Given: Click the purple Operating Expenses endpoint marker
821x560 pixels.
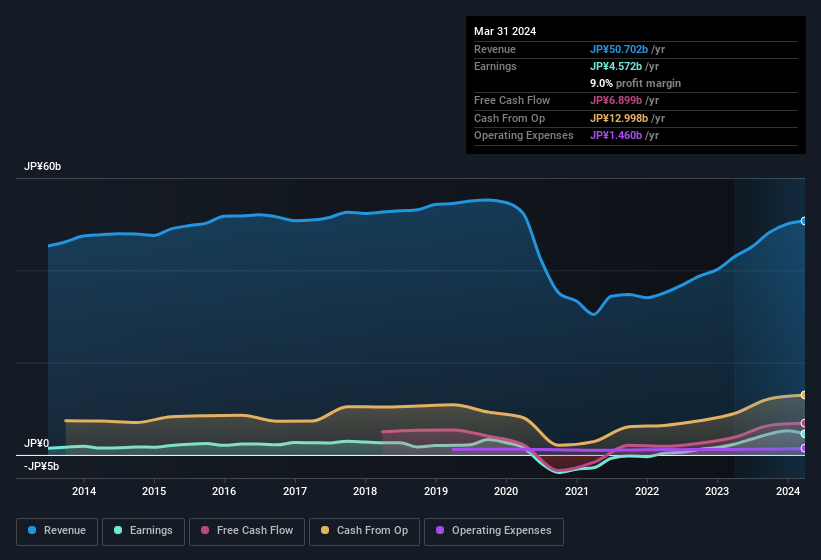Looking at the screenshot, I should 803,448.
